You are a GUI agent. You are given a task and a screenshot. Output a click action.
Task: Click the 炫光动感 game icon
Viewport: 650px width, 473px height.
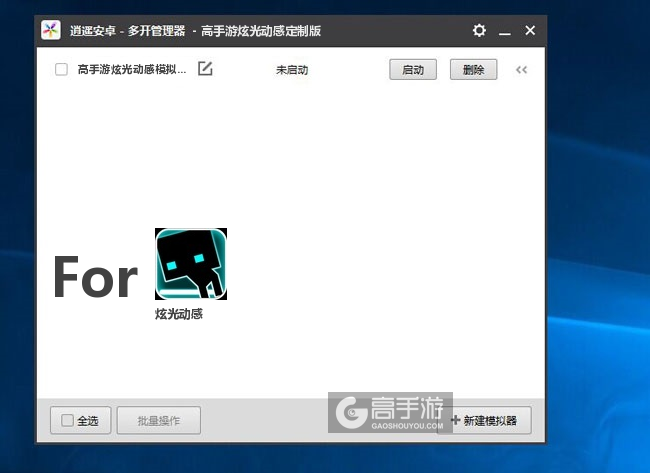point(191,264)
